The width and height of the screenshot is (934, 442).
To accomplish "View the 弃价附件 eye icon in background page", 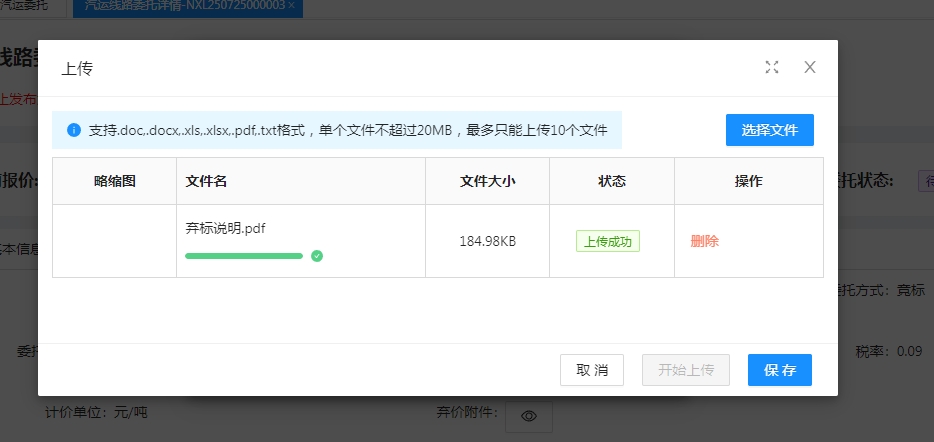I will (x=528, y=416).
